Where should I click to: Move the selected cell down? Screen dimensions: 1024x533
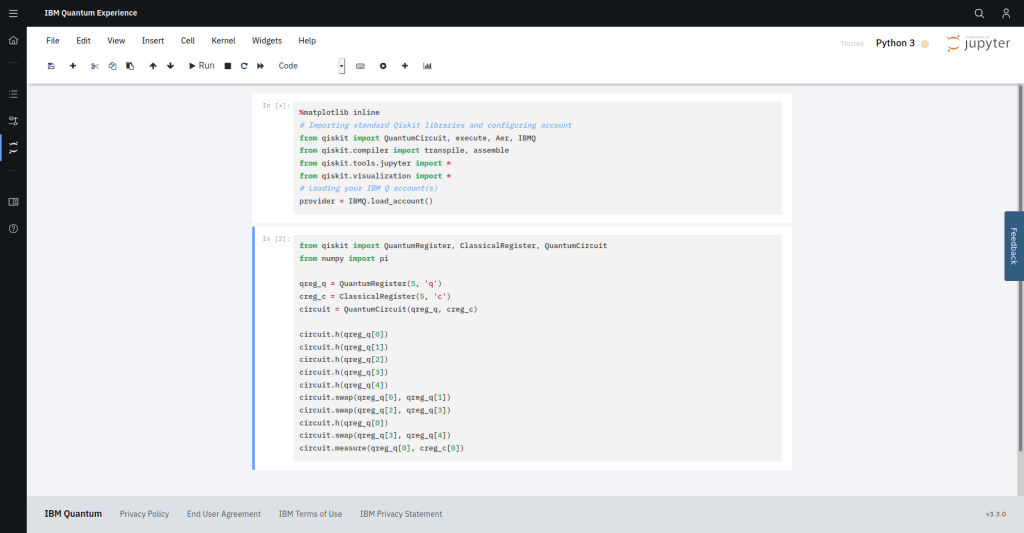tap(170, 66)
